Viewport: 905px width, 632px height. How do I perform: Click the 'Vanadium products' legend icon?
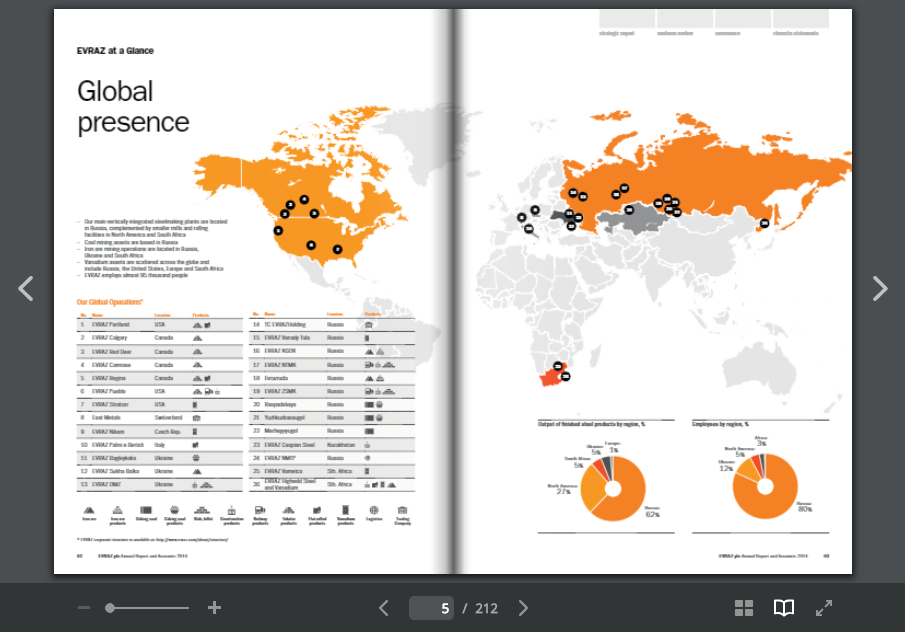click(345, 510)
